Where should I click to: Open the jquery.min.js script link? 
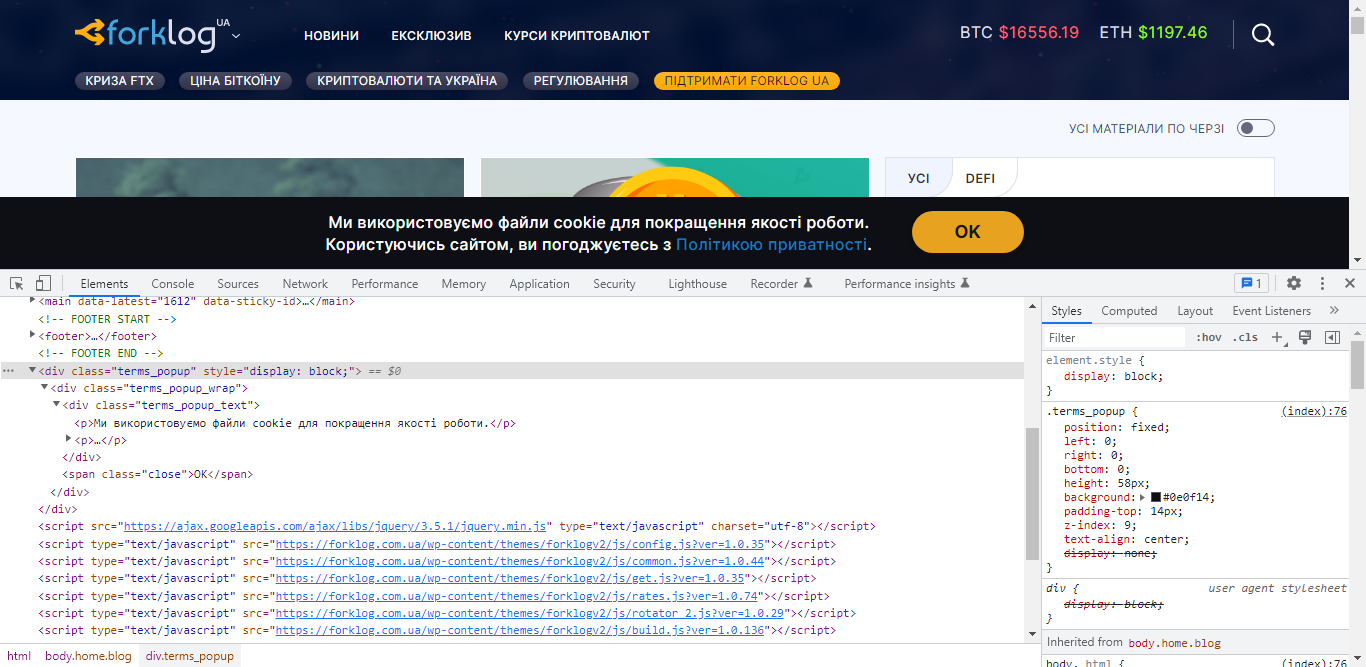coord(335,526)
